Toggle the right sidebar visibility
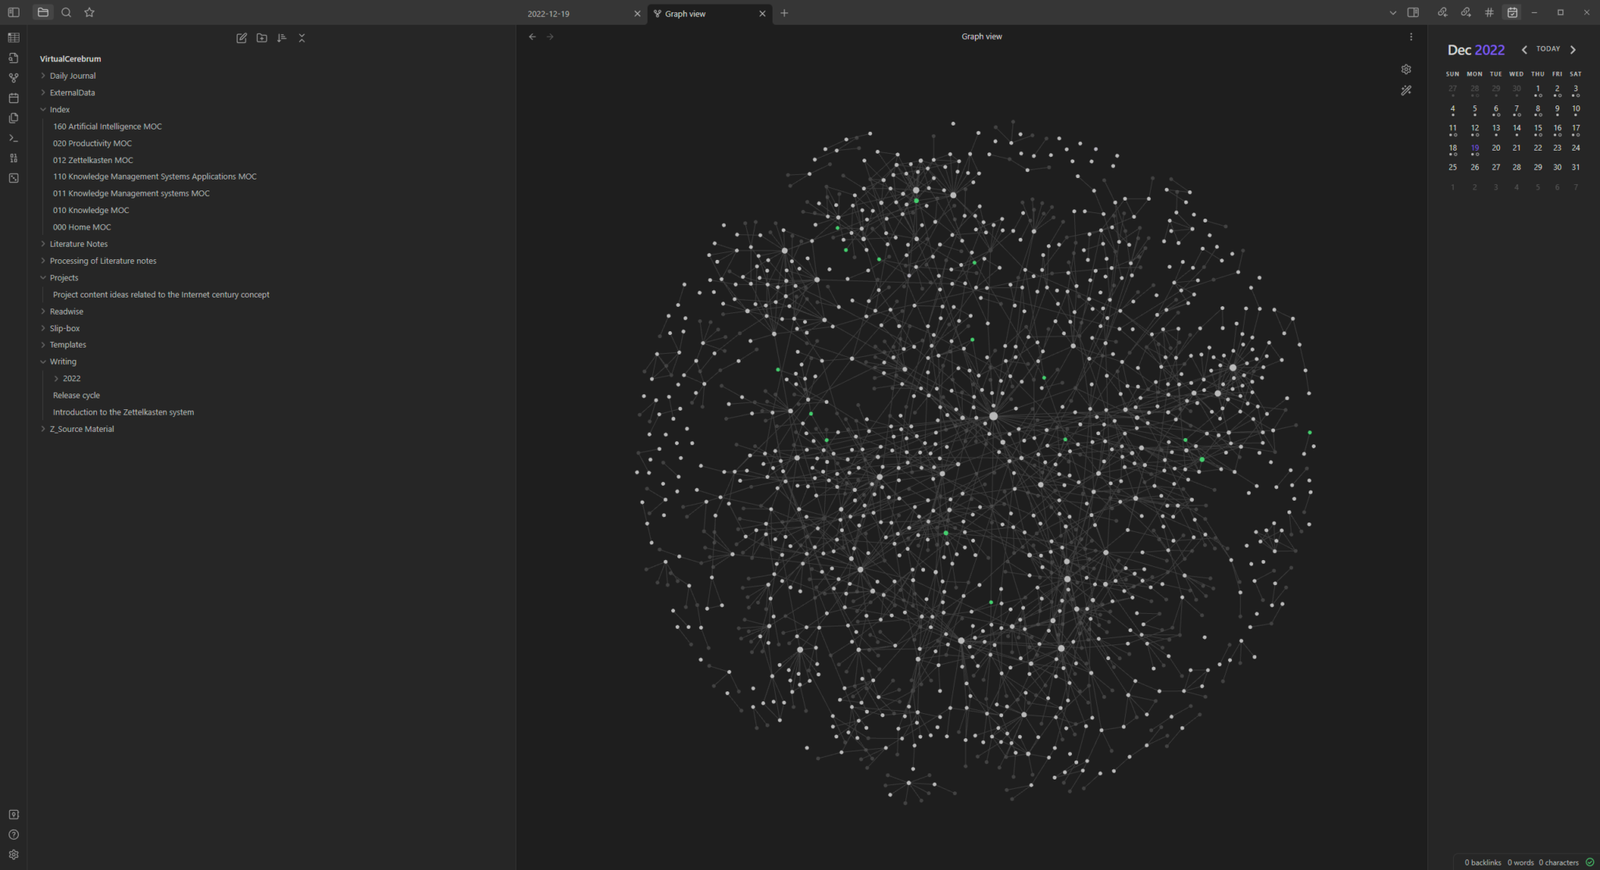 (x=1413, y=13)
